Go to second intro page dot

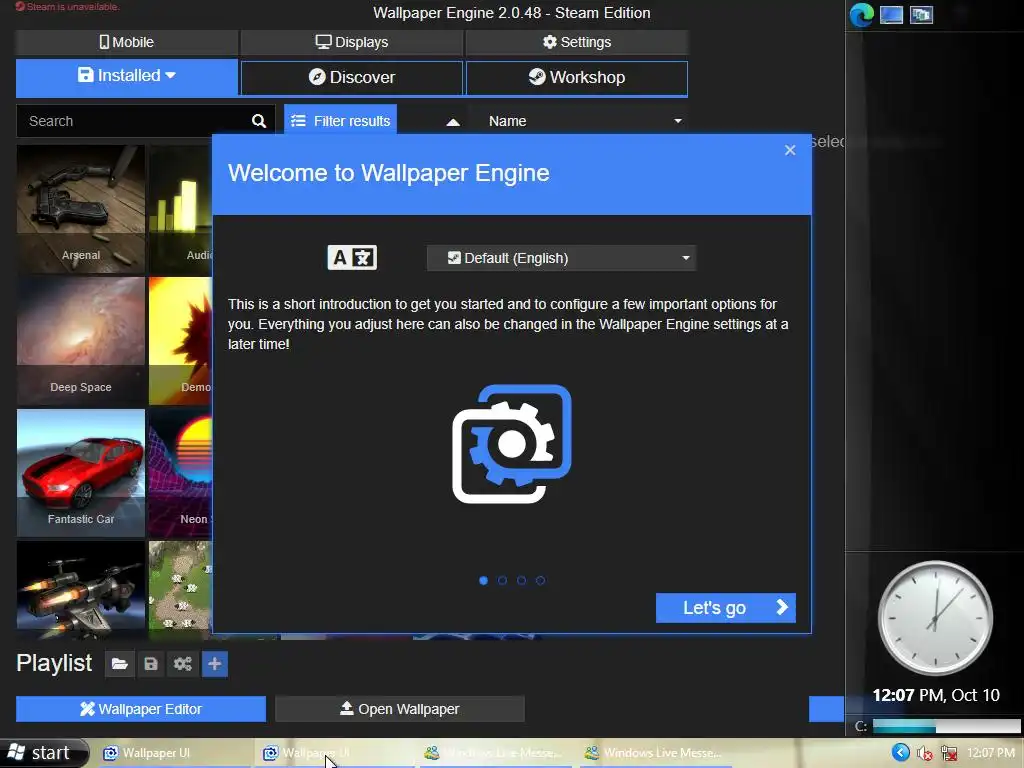point(502,581)
